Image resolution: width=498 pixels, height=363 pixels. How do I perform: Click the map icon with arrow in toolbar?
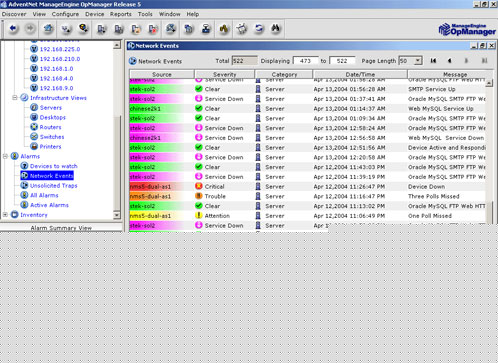click(171, 29)
